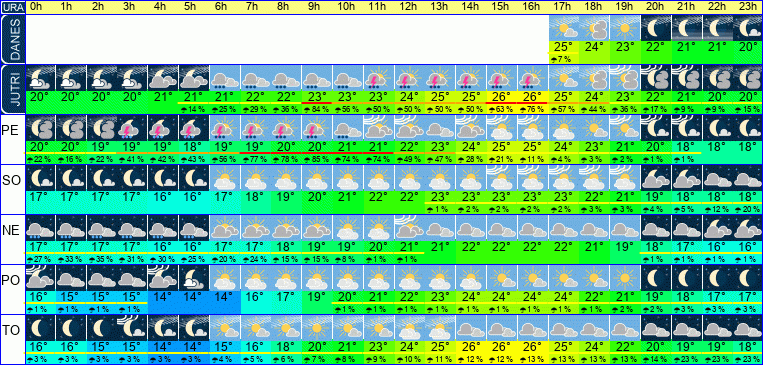Click the PE day label
Viewport: 763px width, 365px height.
click(x=9, y=130)
